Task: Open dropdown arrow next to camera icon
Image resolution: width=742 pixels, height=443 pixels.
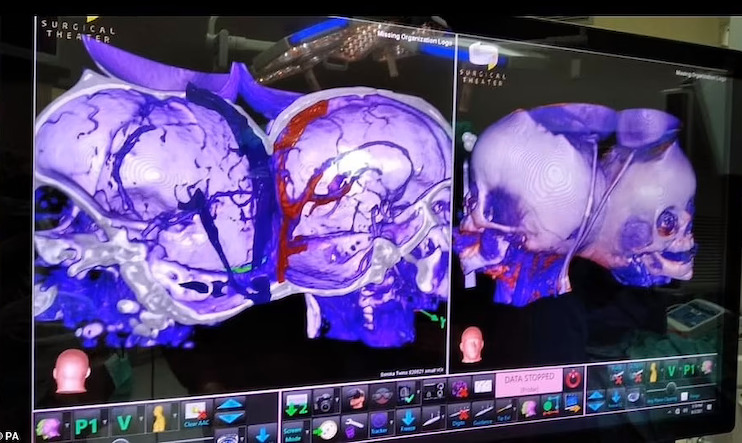Action: tap(337, 401)
